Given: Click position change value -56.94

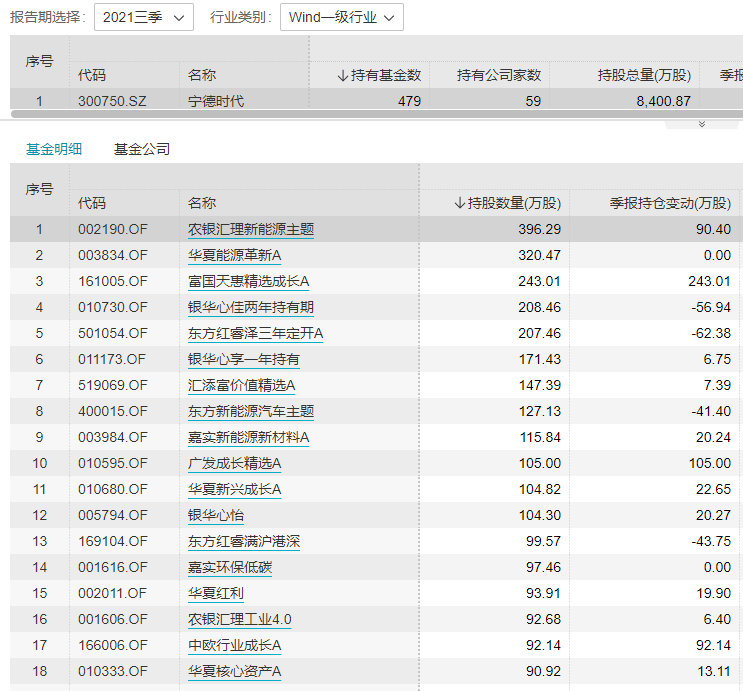Looking at the screenshot, I should pos(711,308).
